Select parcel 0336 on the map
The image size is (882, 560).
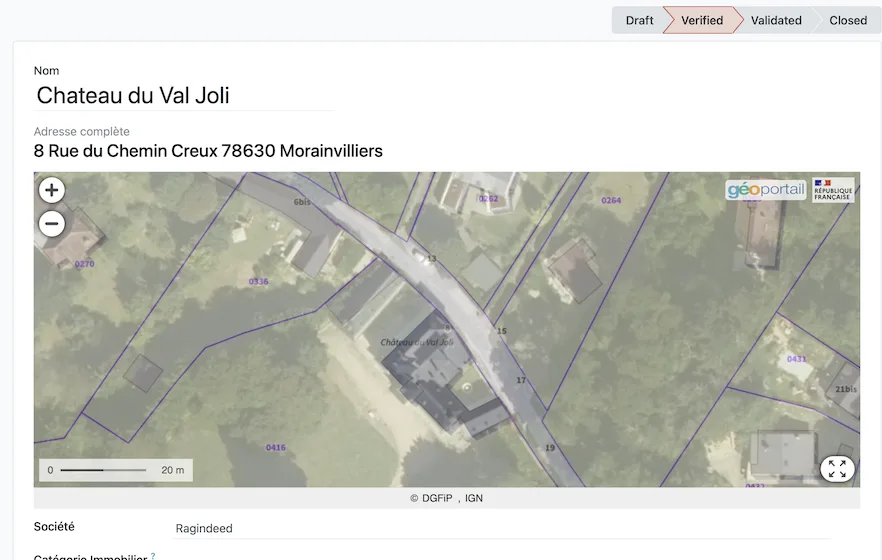point(258,281)
